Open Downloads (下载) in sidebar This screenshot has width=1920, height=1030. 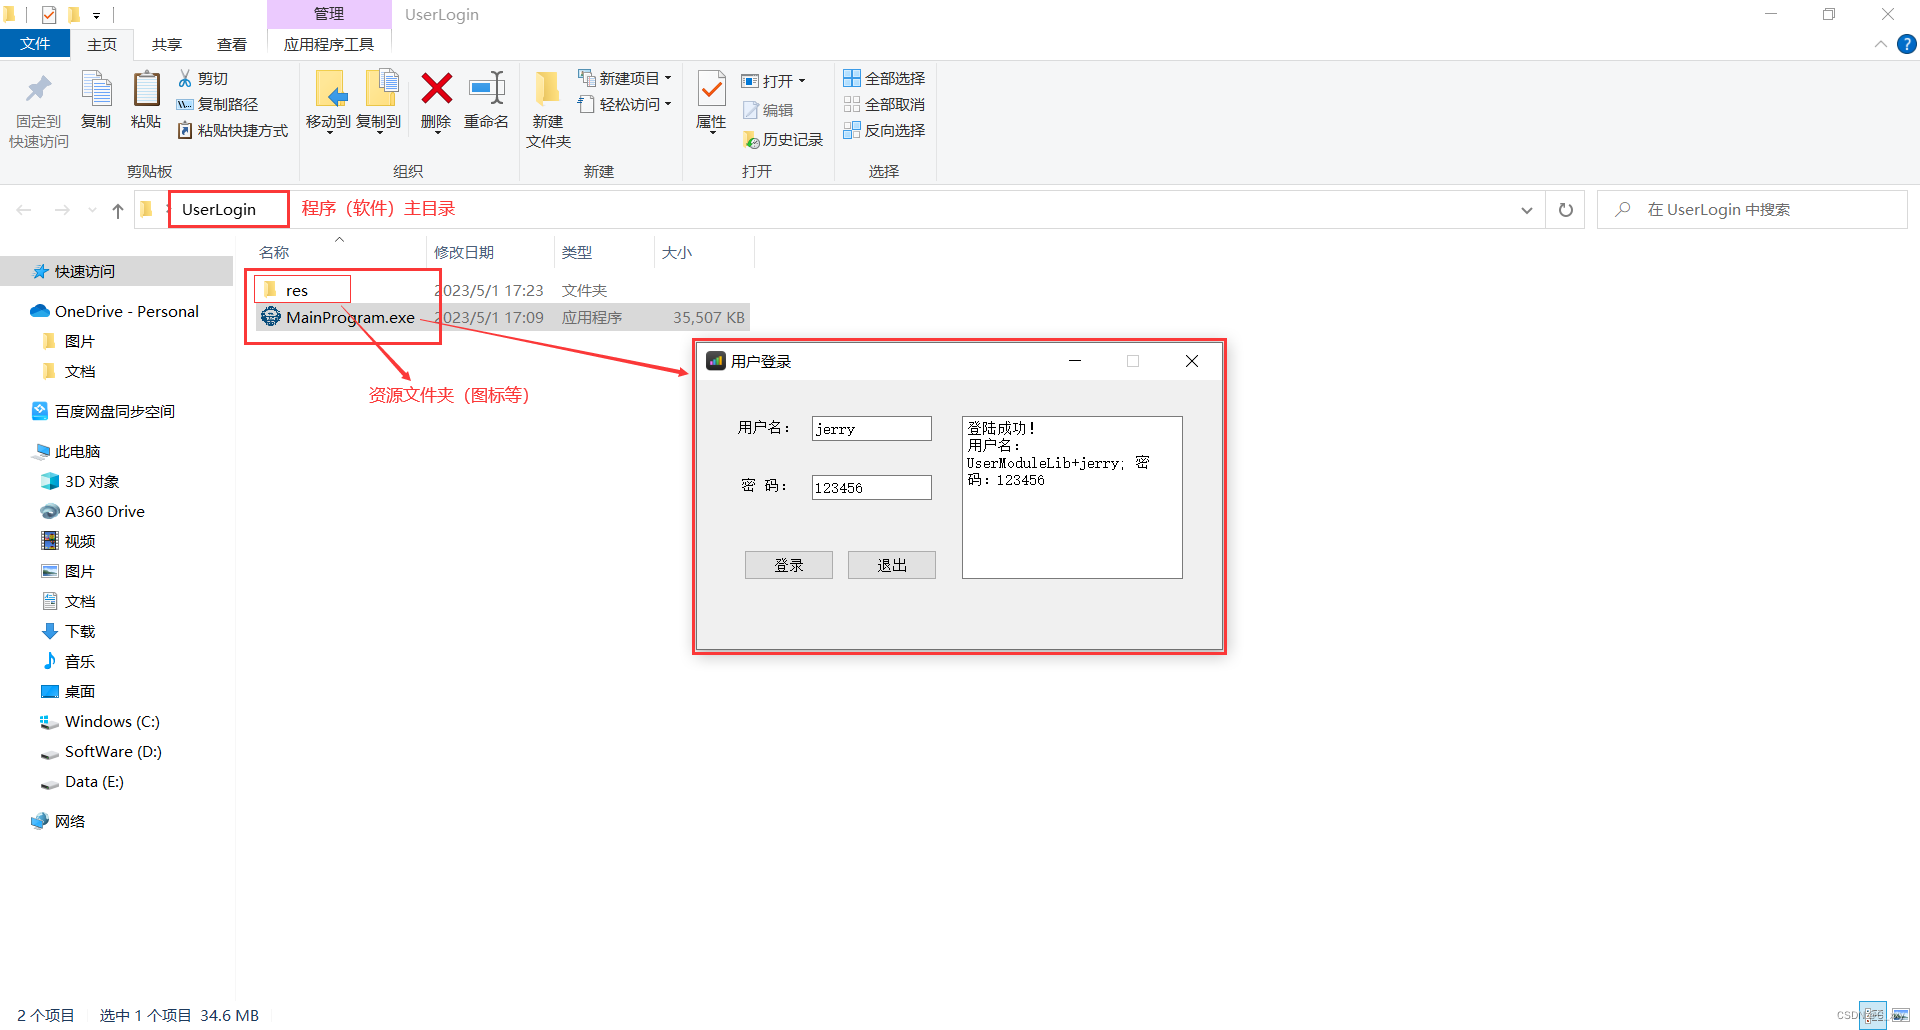[80, 632]
